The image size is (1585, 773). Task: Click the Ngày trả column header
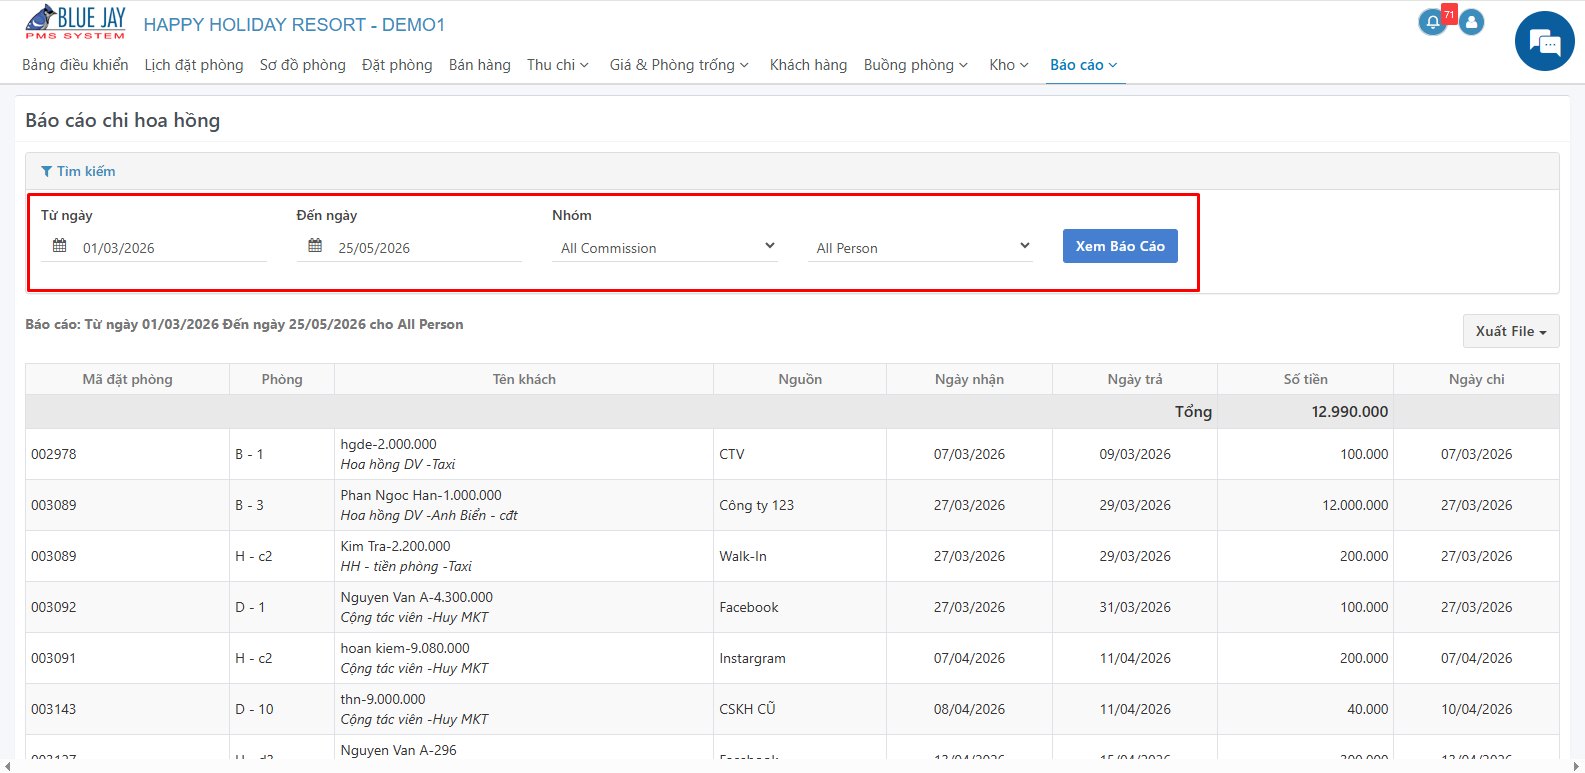coord(1135,379)
